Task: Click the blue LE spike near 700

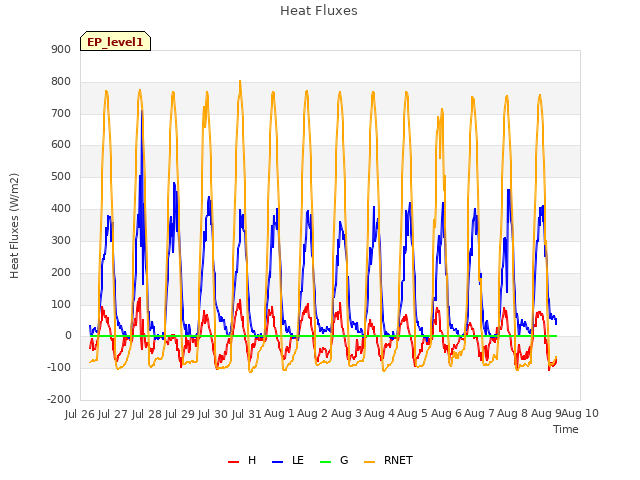Action: 142,112
